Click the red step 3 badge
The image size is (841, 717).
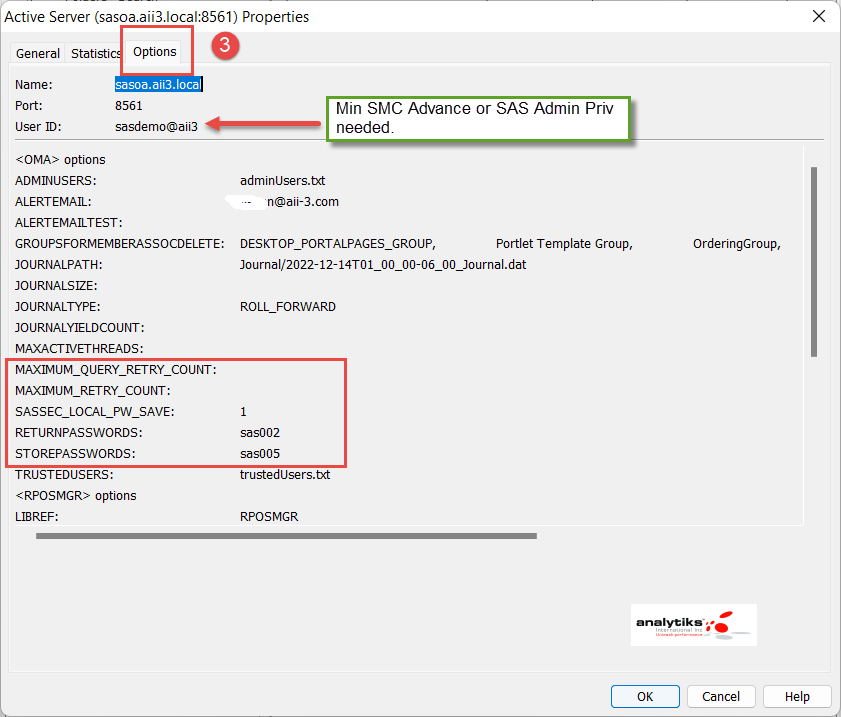click(224, 46)
